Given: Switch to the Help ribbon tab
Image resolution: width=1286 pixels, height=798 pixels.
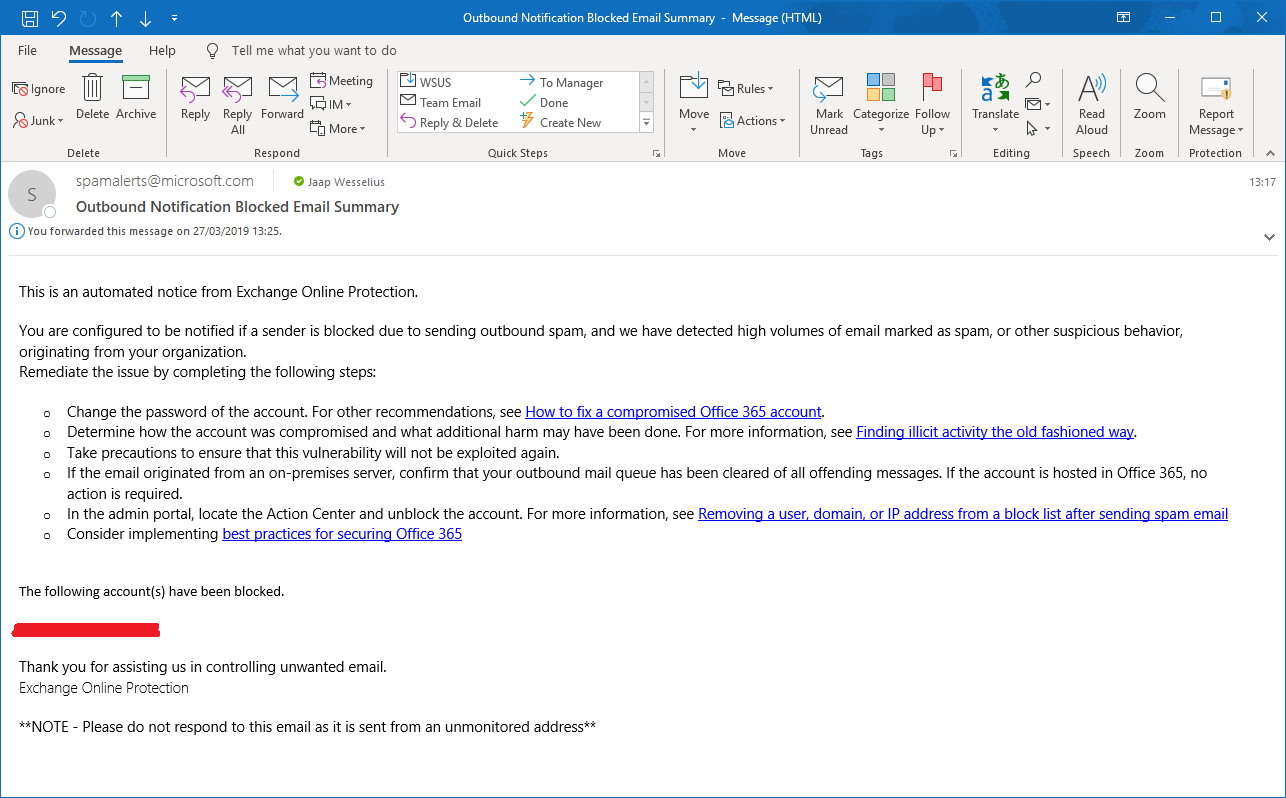Looking at the screenshot, I should click(x=162, y=50).
